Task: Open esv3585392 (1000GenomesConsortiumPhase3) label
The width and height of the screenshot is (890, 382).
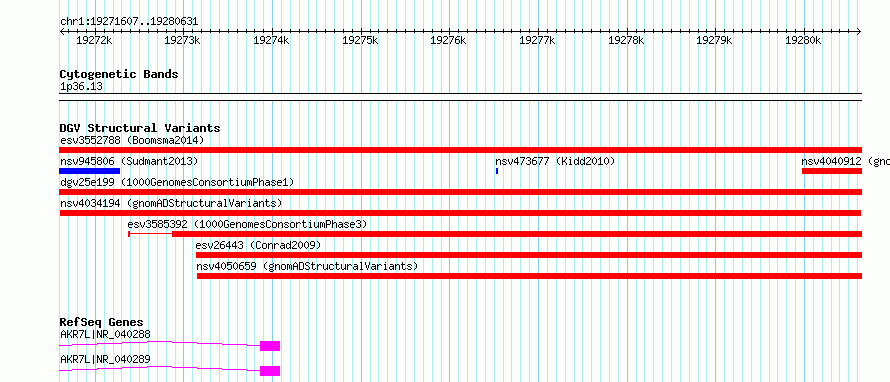Action: [x=247, y=224]
